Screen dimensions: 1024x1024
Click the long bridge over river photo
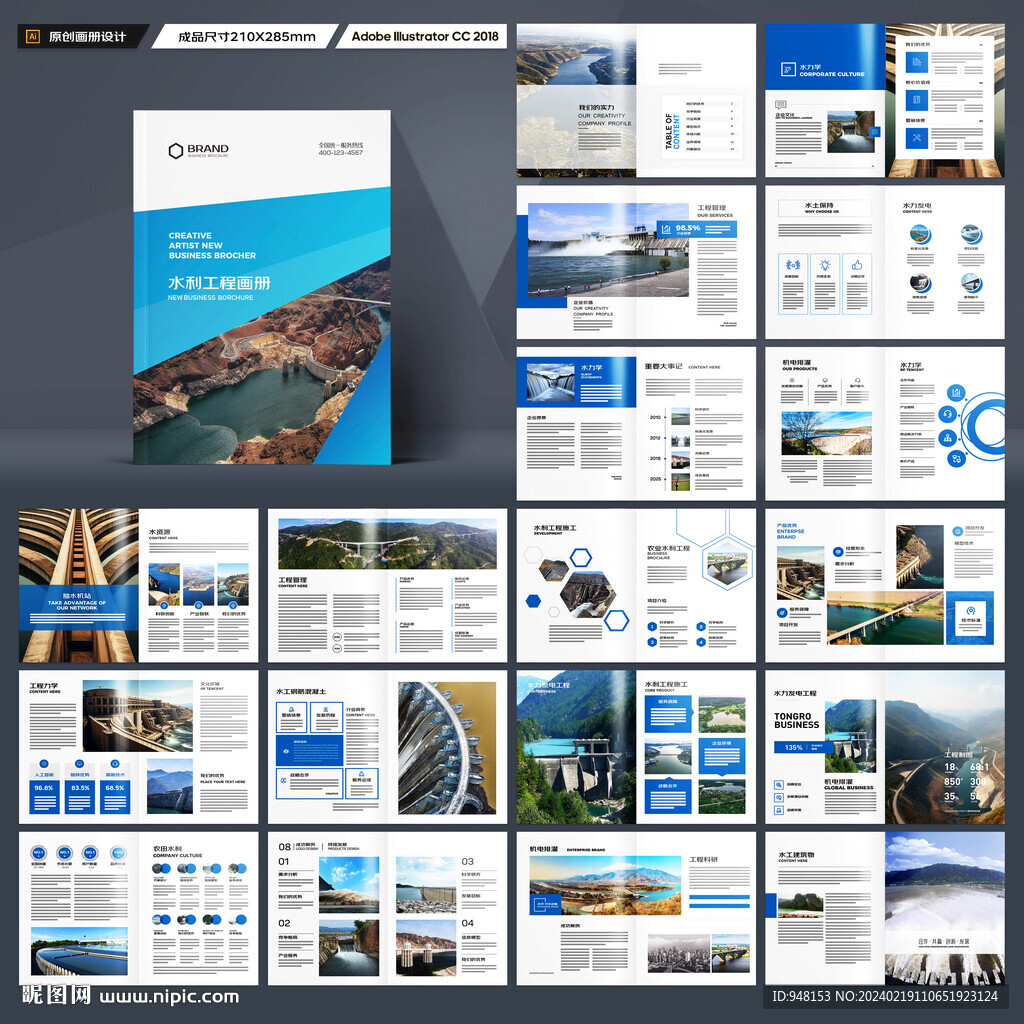point(885,618)
